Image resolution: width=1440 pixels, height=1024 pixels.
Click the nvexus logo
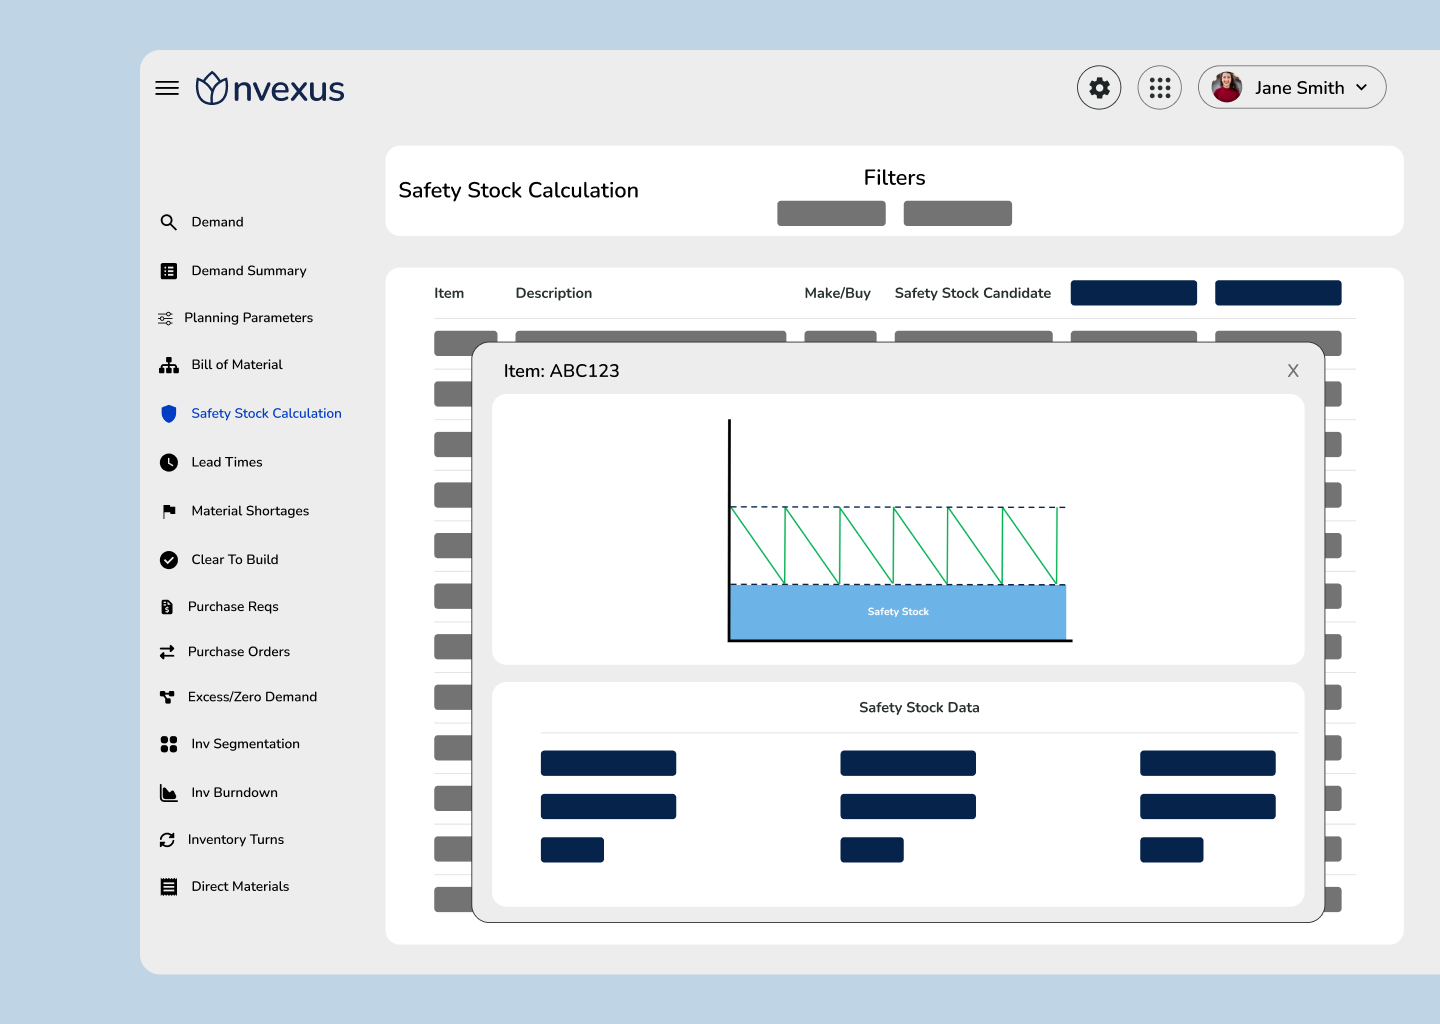tap(270, 88)
